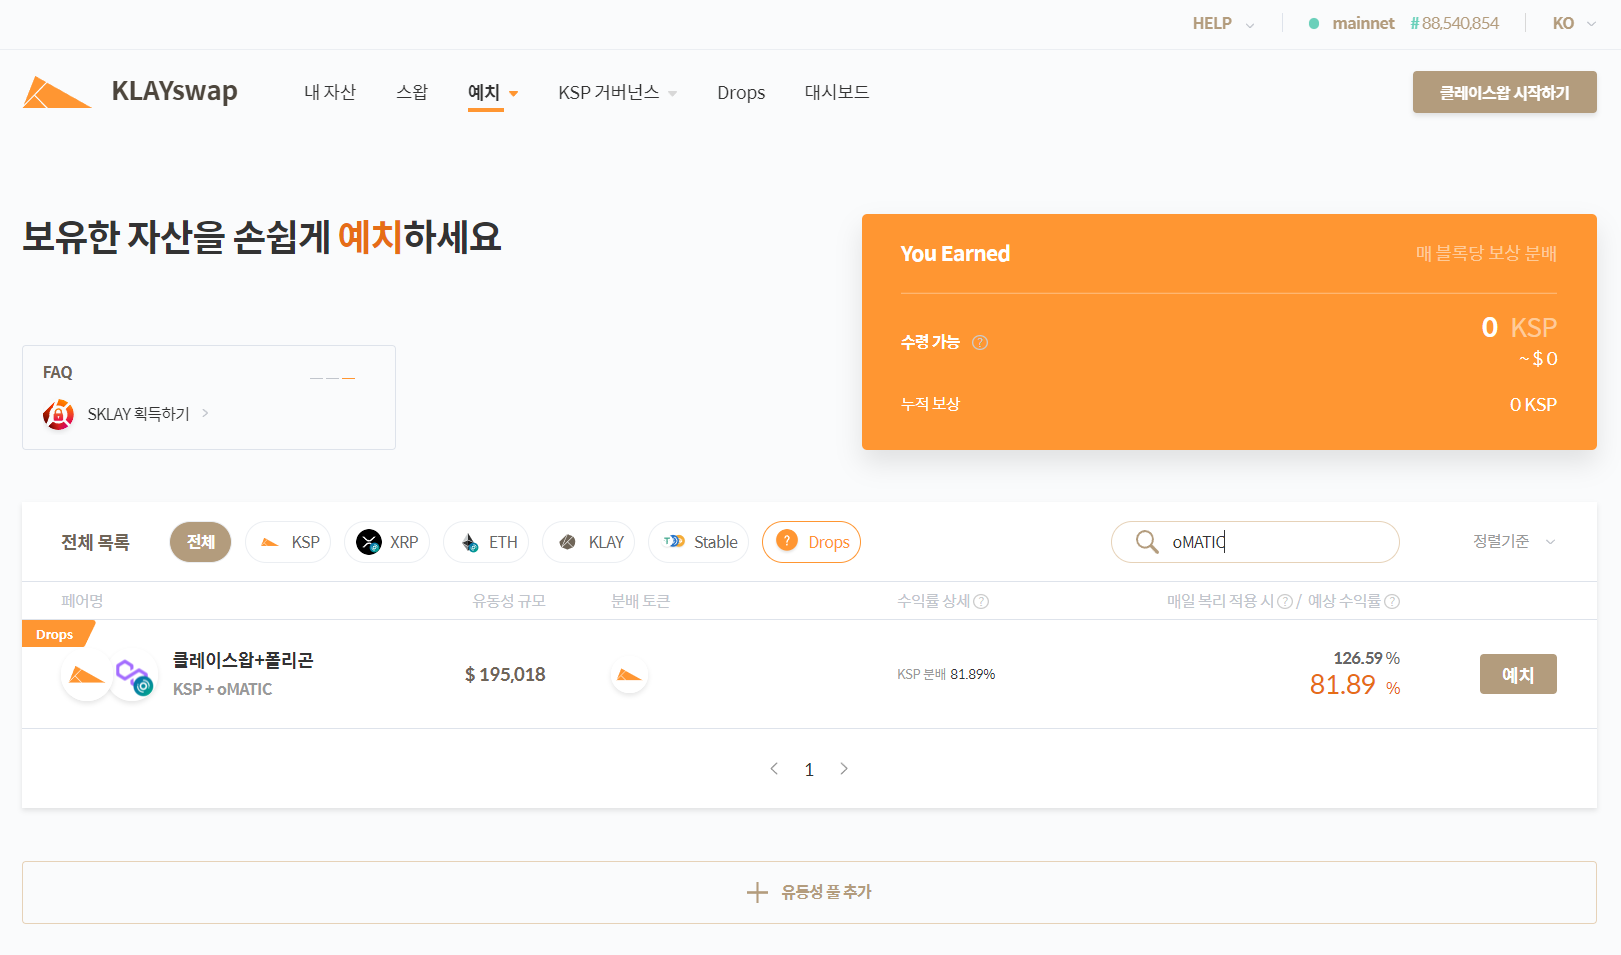
Task: Filter the list by Stable
Action: click(x=699, y=542)
